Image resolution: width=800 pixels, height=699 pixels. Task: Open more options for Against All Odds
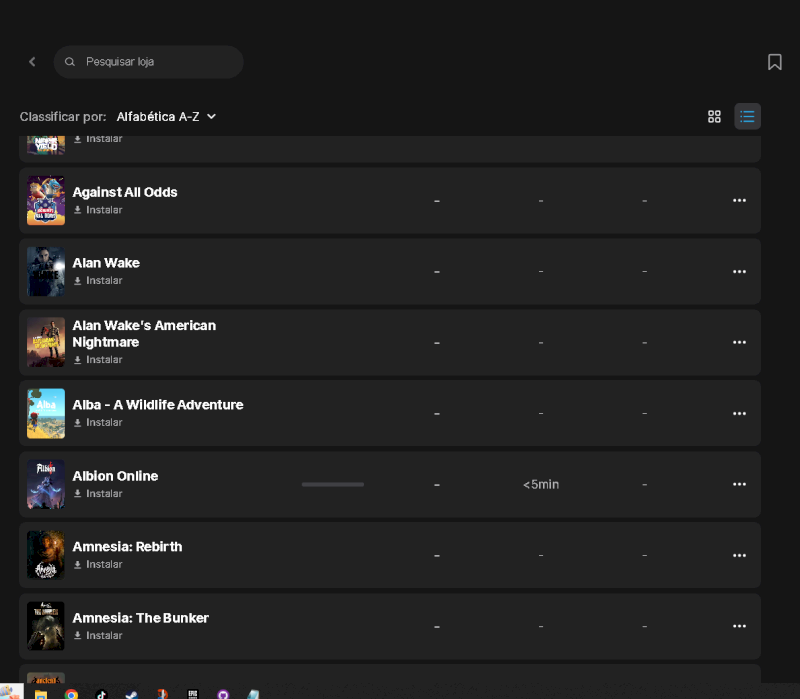[x=739, y=201]
